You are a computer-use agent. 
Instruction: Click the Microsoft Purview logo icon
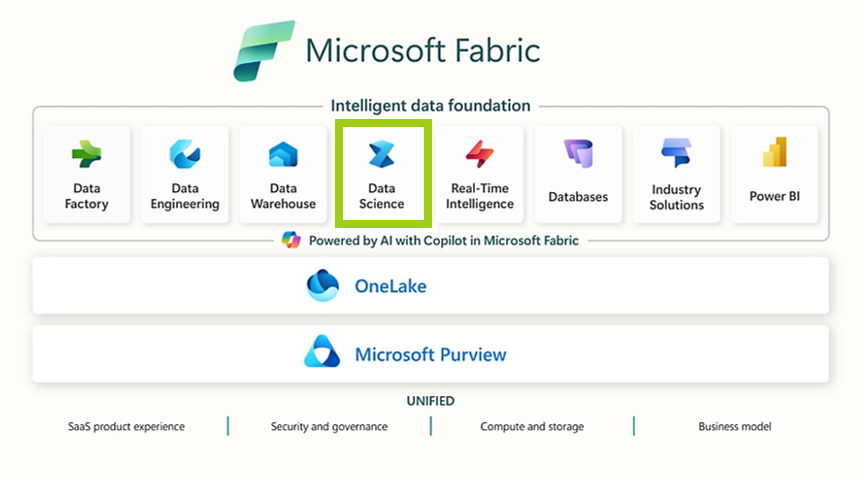(x=323, y=354)
